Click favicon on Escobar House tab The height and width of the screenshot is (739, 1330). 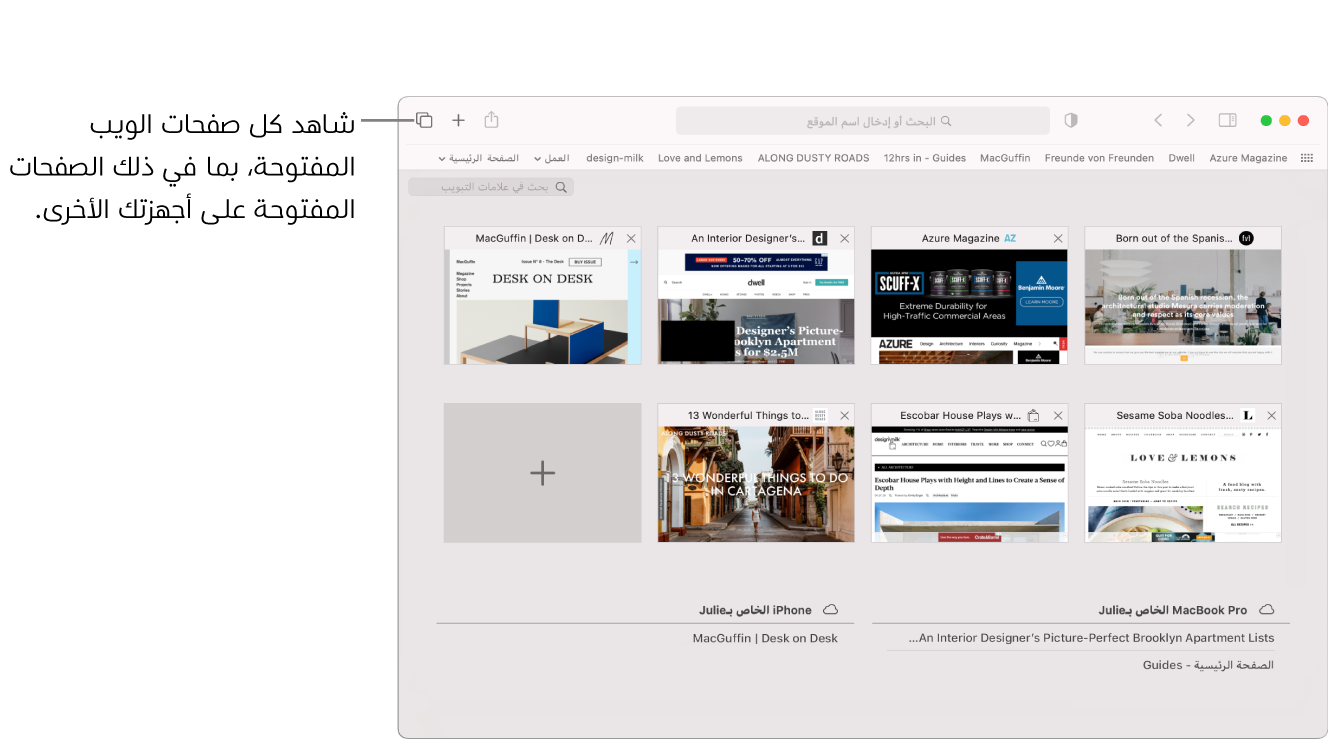pyautogui.click(x=1034, y=416)
